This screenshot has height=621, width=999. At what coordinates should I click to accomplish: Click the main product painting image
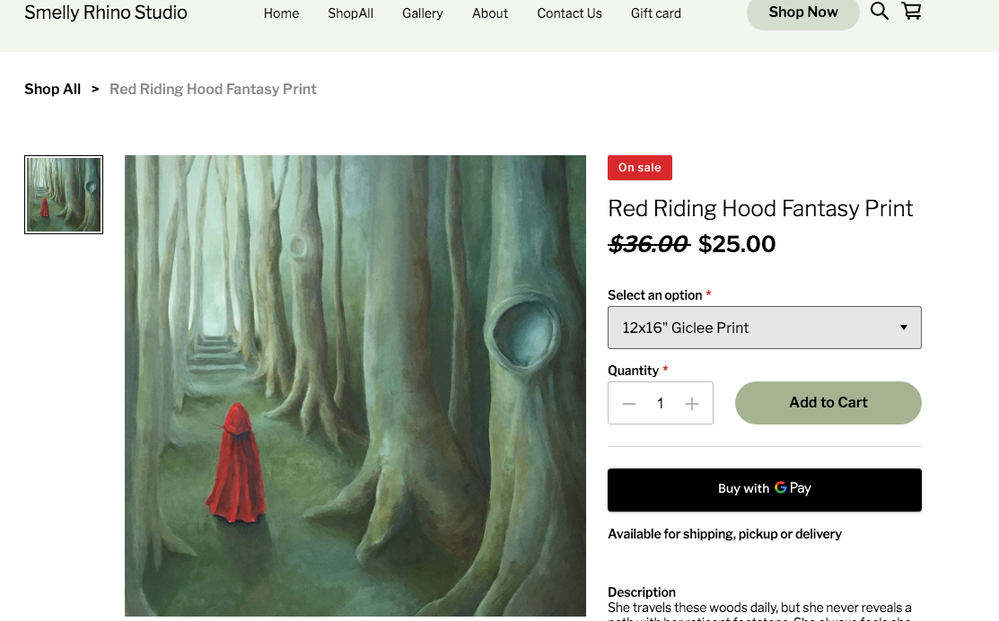(355, 385)
